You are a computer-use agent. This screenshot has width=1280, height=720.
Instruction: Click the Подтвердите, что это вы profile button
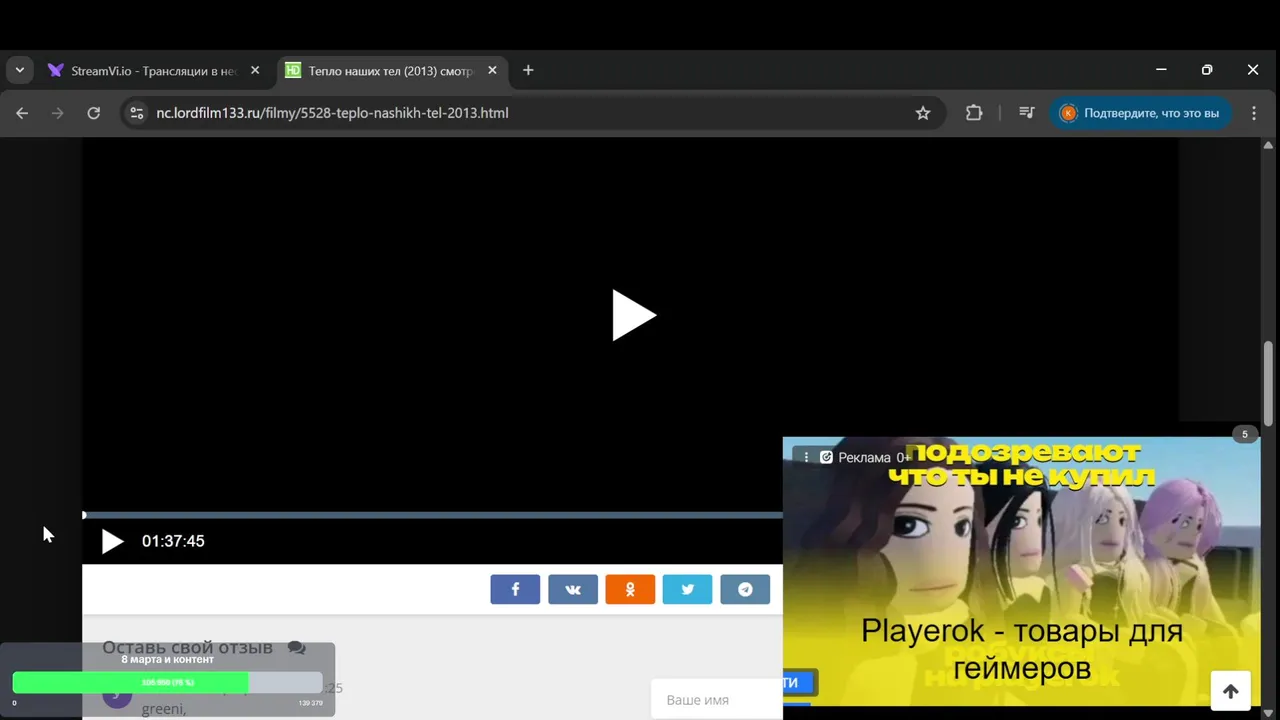click(1141, 113)
